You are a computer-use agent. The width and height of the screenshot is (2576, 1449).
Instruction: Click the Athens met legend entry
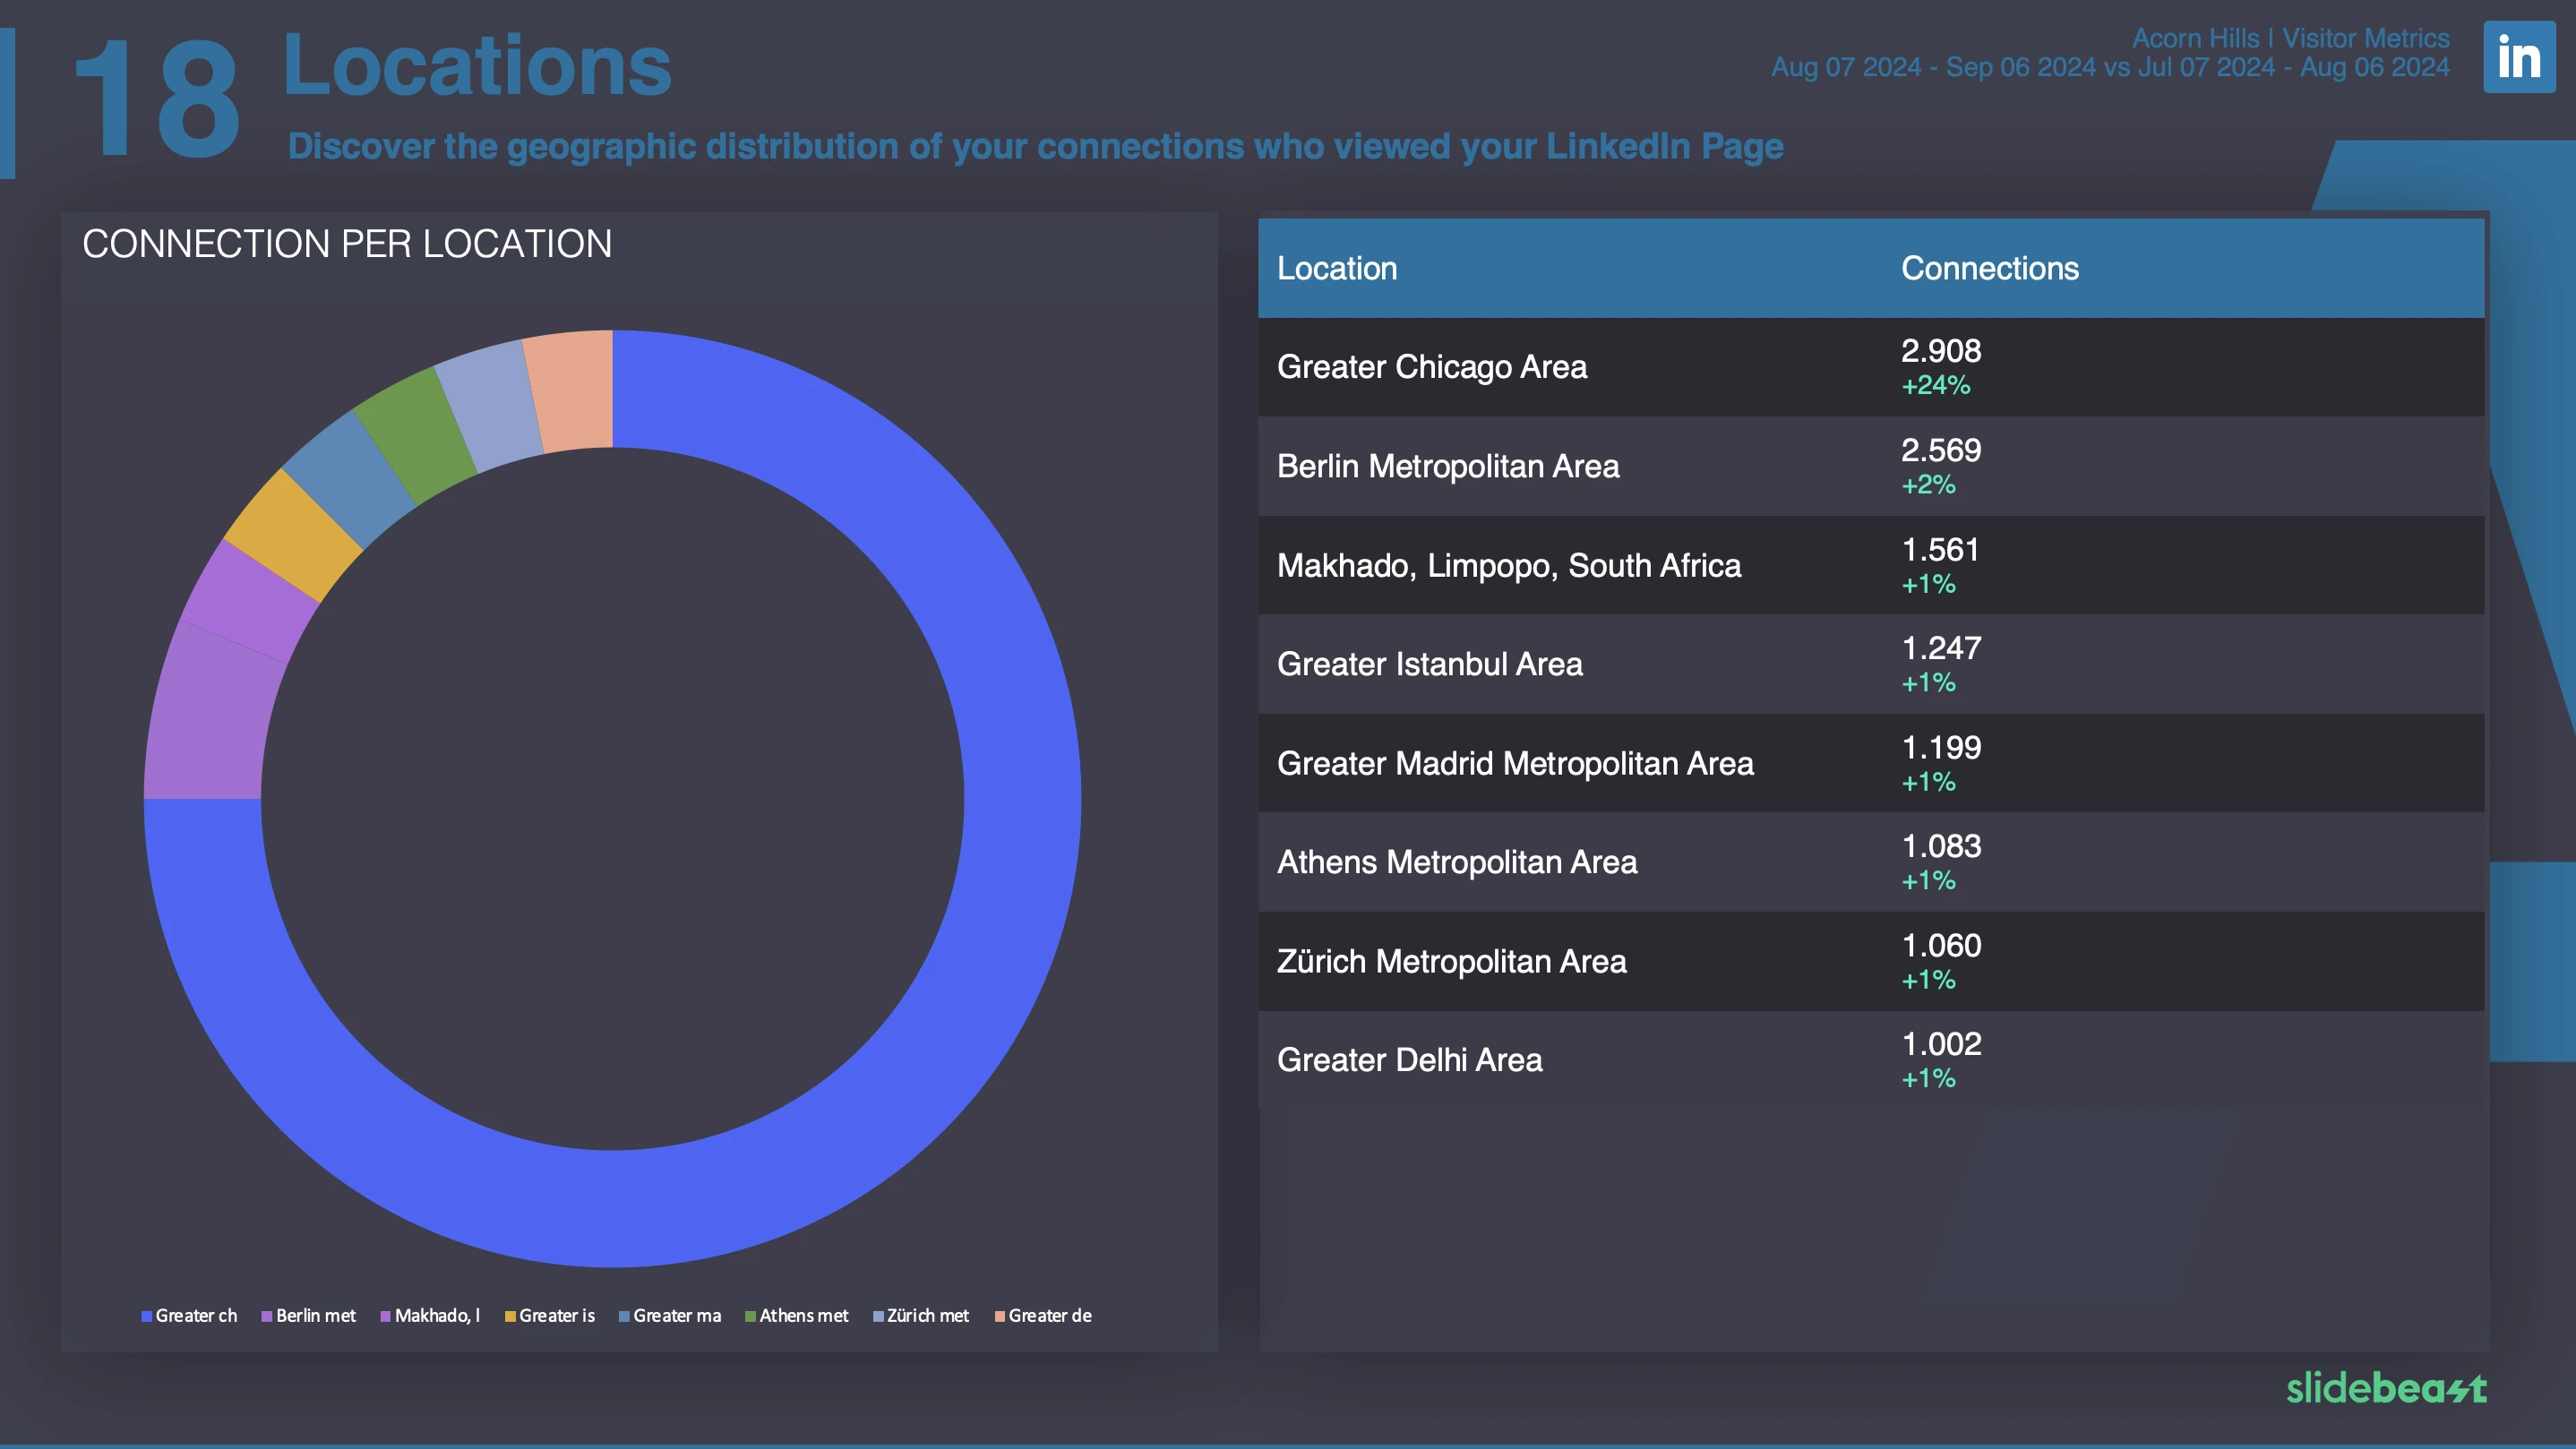point(797,1316)
